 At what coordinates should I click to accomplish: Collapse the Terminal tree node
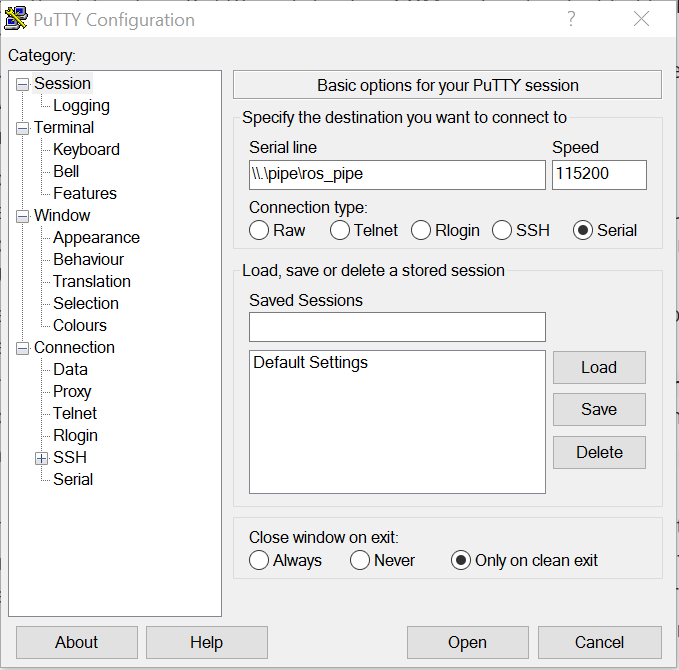click(x=22, y=128)
